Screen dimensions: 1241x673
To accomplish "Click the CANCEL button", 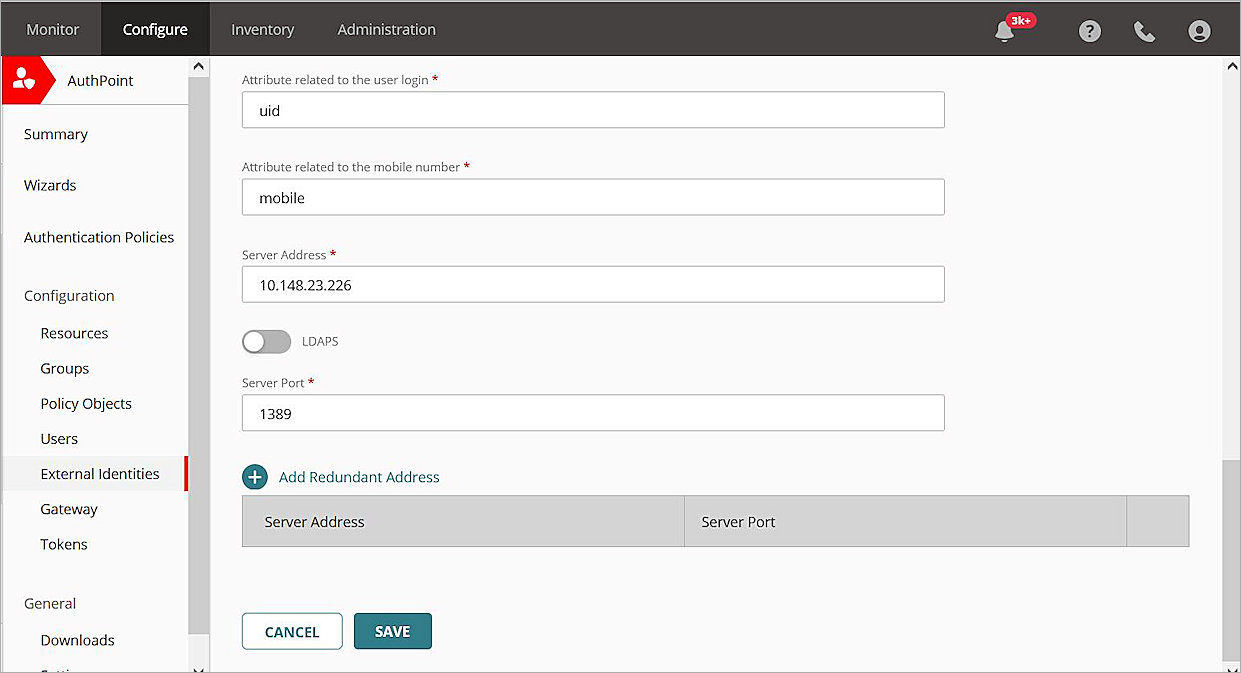I will click(x=292, y=631).
